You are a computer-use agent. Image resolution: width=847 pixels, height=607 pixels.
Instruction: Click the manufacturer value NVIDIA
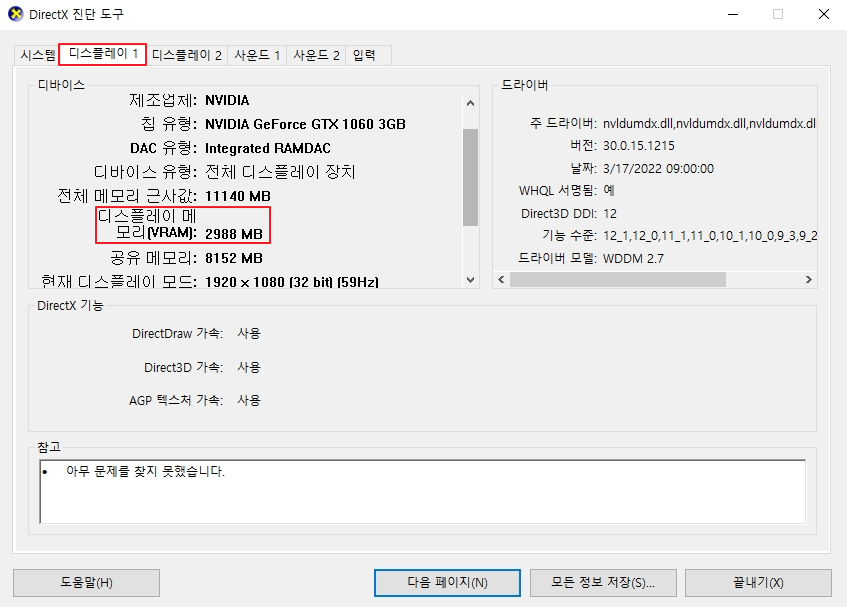coord(227,100)
